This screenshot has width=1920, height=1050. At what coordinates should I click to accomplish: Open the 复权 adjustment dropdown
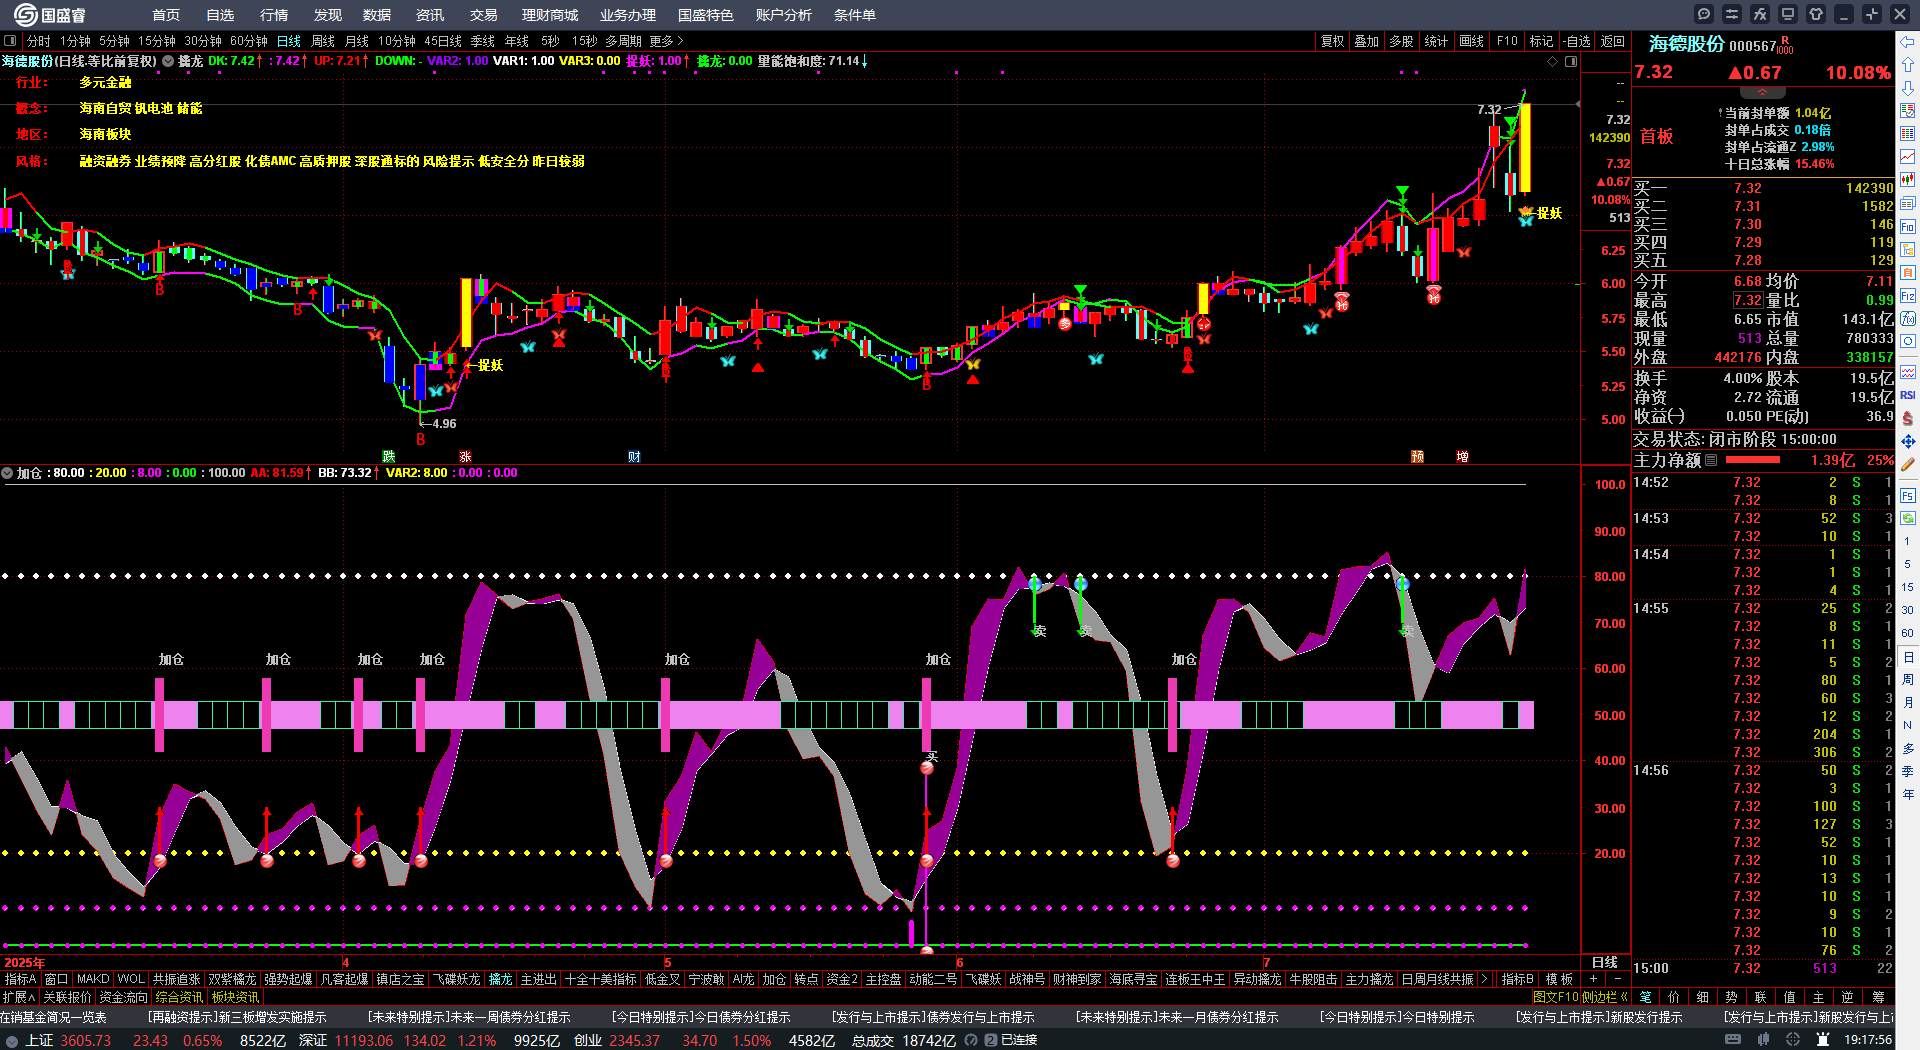pos(1332,41)
